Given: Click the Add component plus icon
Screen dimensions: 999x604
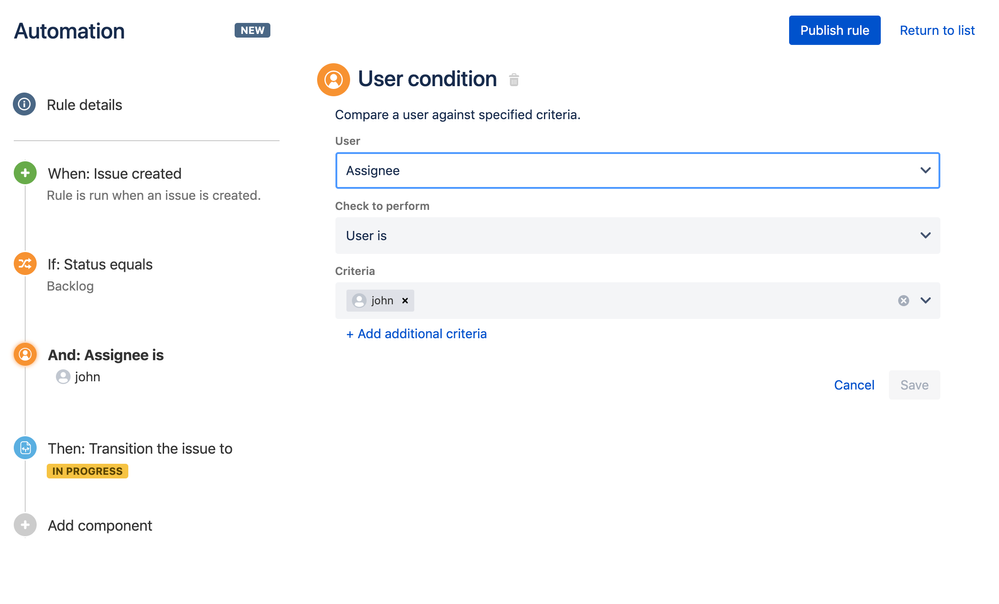Looking at the screenshot, I should coord(25,525).
